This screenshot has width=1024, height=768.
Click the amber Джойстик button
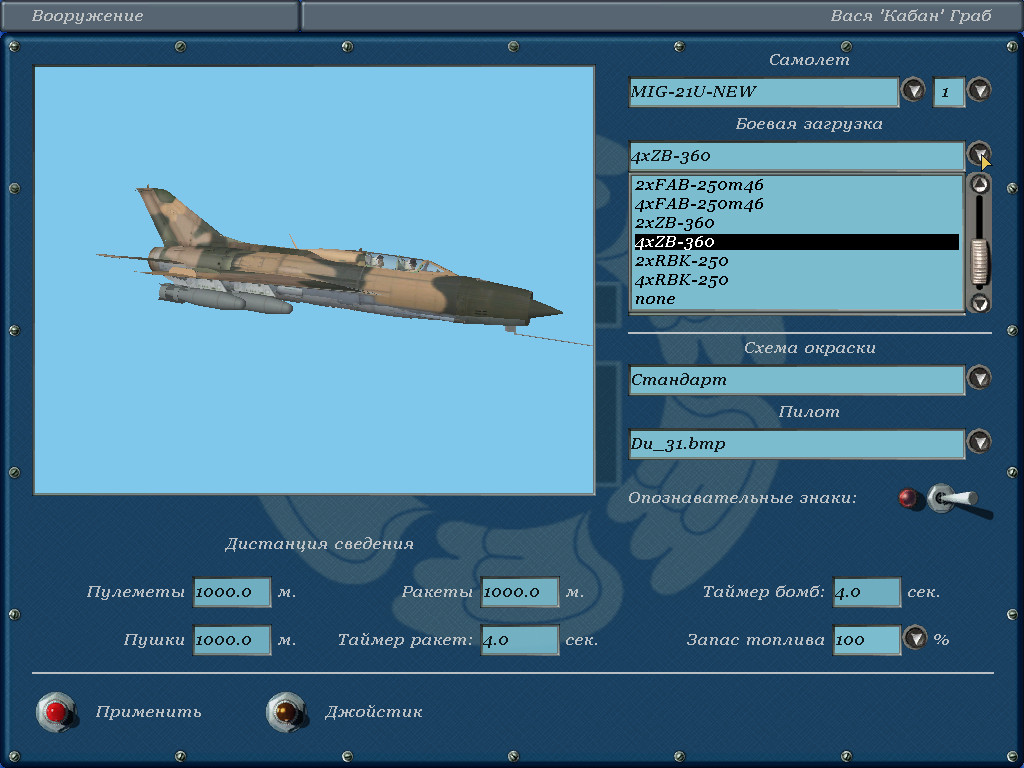(x=286, y=712)
